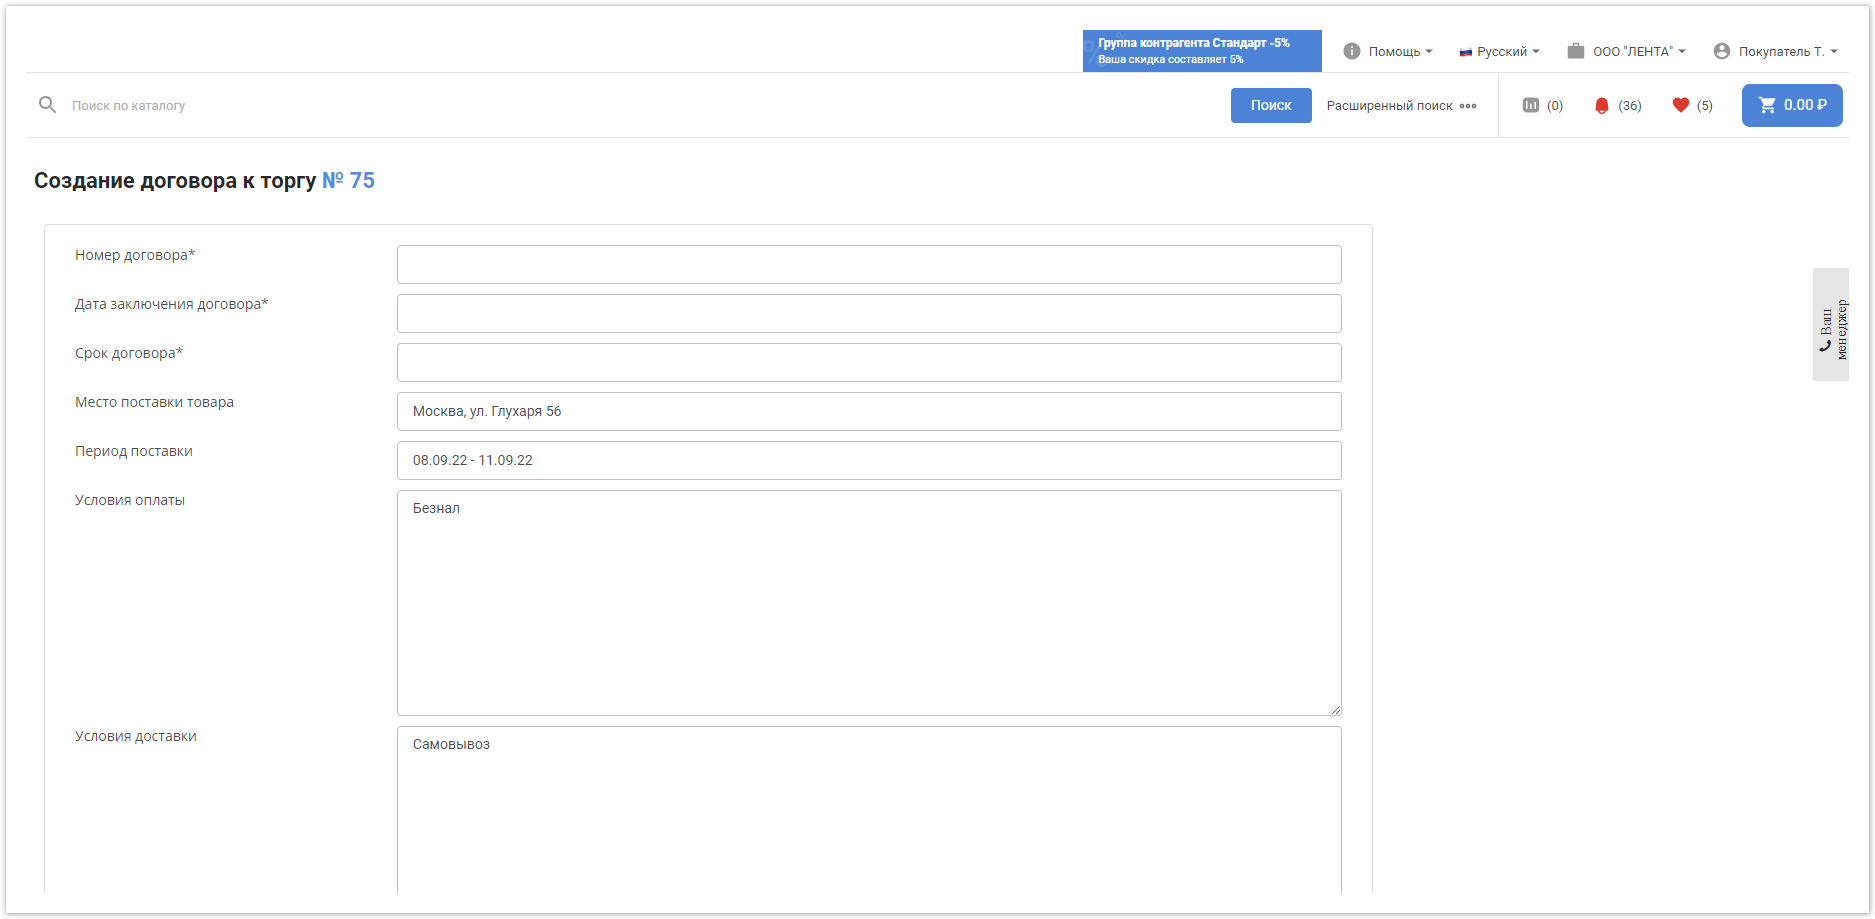This screenshot has width=1875, height=919.
Task: Open the shopping cart 0.00 ₽
Action: click(1791, 105)
